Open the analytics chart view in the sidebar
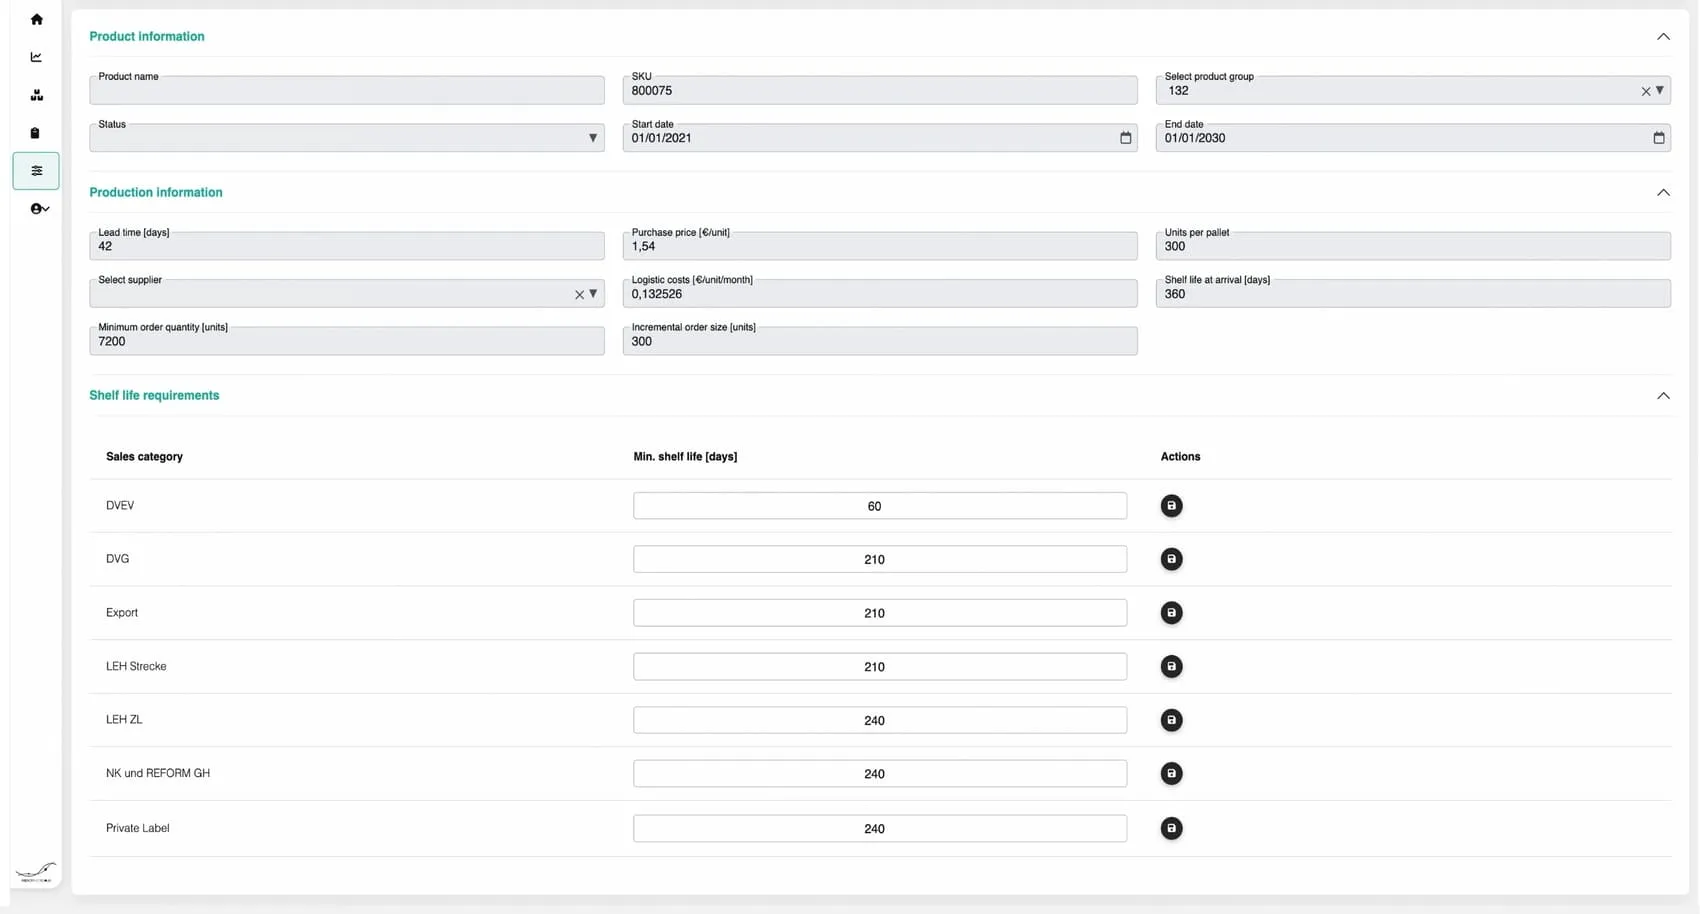The height and width of the screenshot is (914, 1700). 36,57
